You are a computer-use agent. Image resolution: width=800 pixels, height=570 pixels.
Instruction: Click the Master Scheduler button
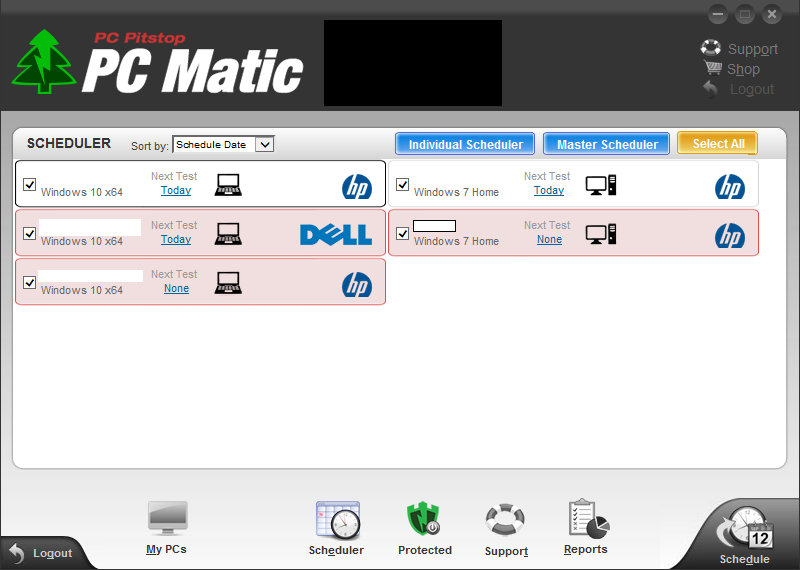pyautogui.click(x=607, y=144)
